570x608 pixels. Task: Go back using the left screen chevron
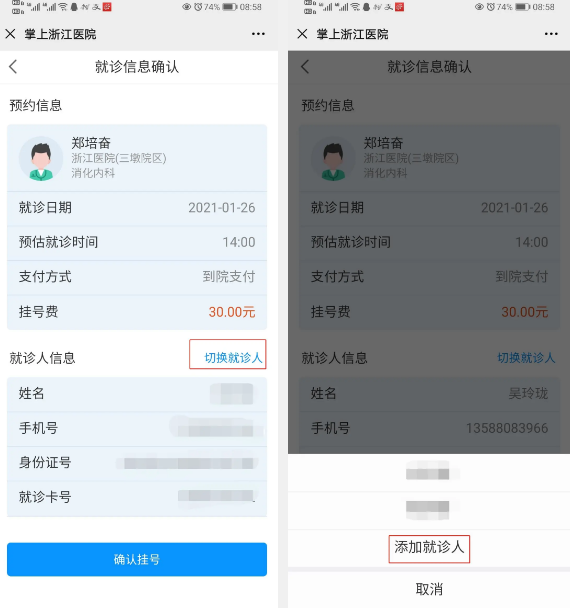(13, 67)
